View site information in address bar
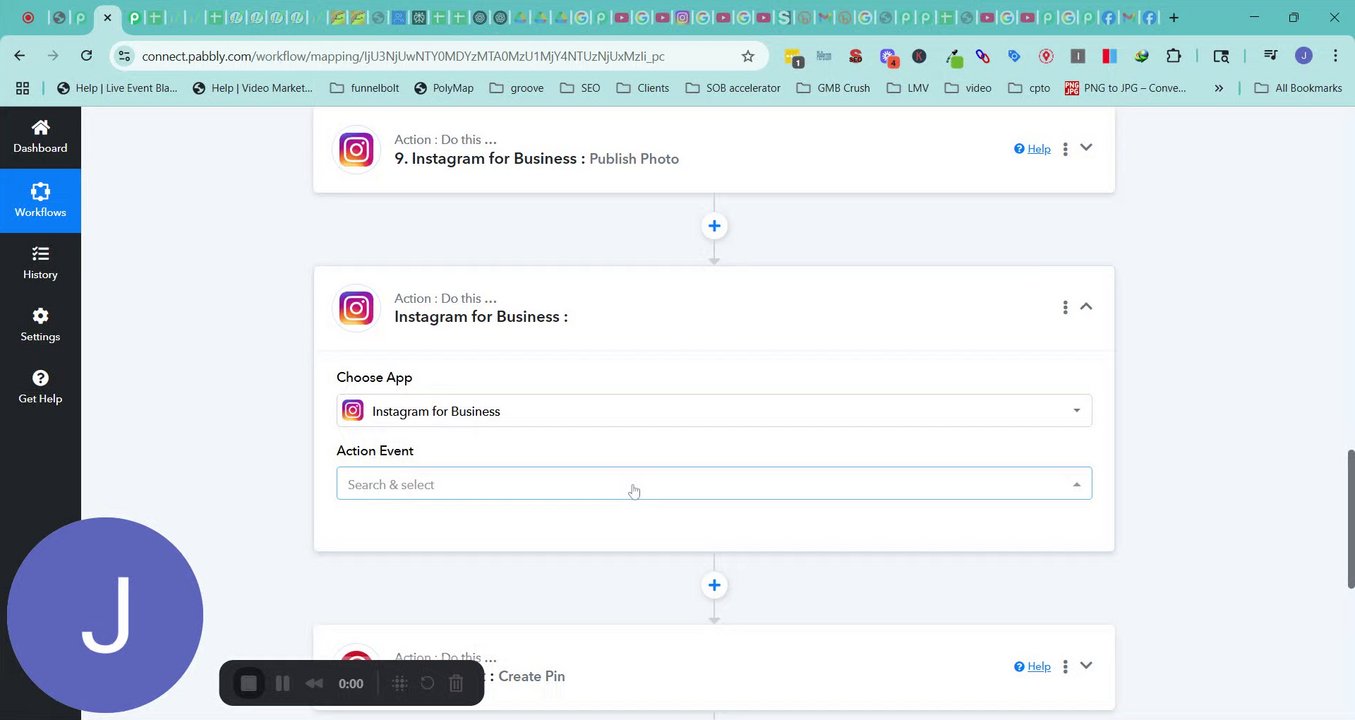The width and height of the screenshot is (1355, 720). (123, 56)
